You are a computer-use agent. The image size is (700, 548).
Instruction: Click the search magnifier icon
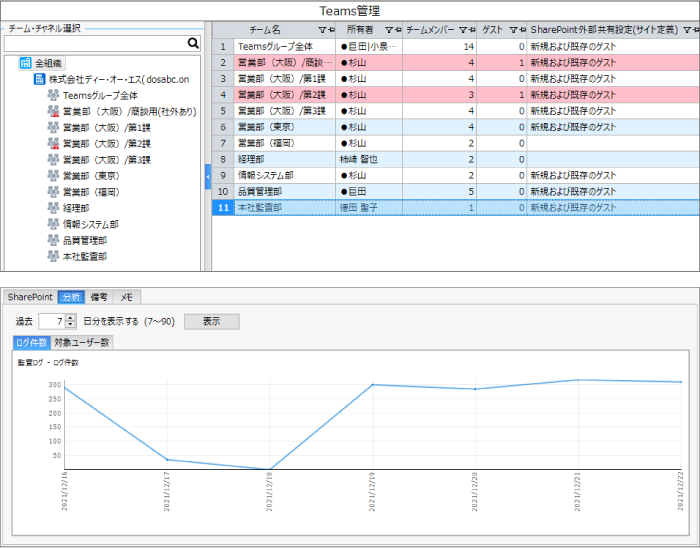pyautogui.click(x=193, y=43)
